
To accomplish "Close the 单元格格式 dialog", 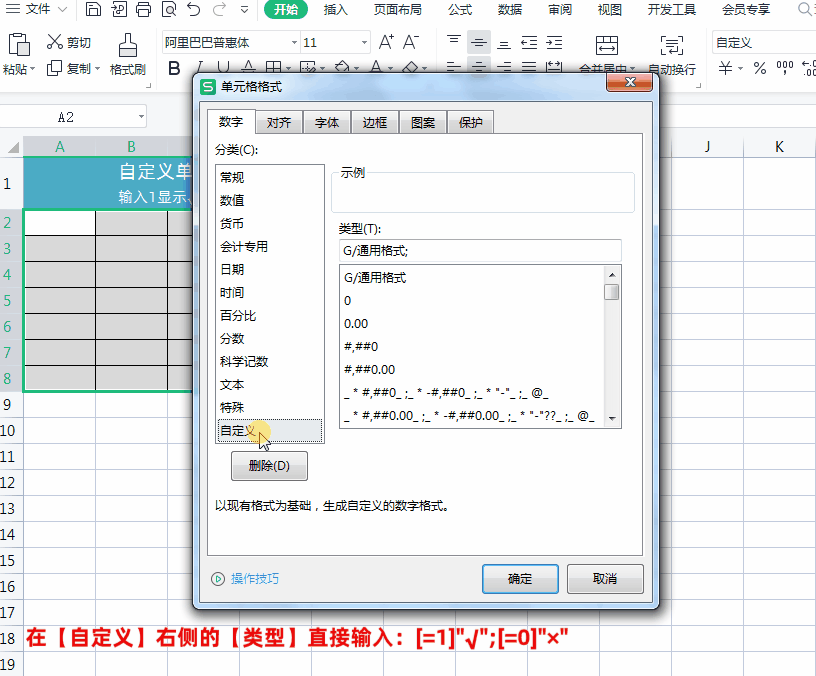I will pyautogui.click(x=630, y=82).
